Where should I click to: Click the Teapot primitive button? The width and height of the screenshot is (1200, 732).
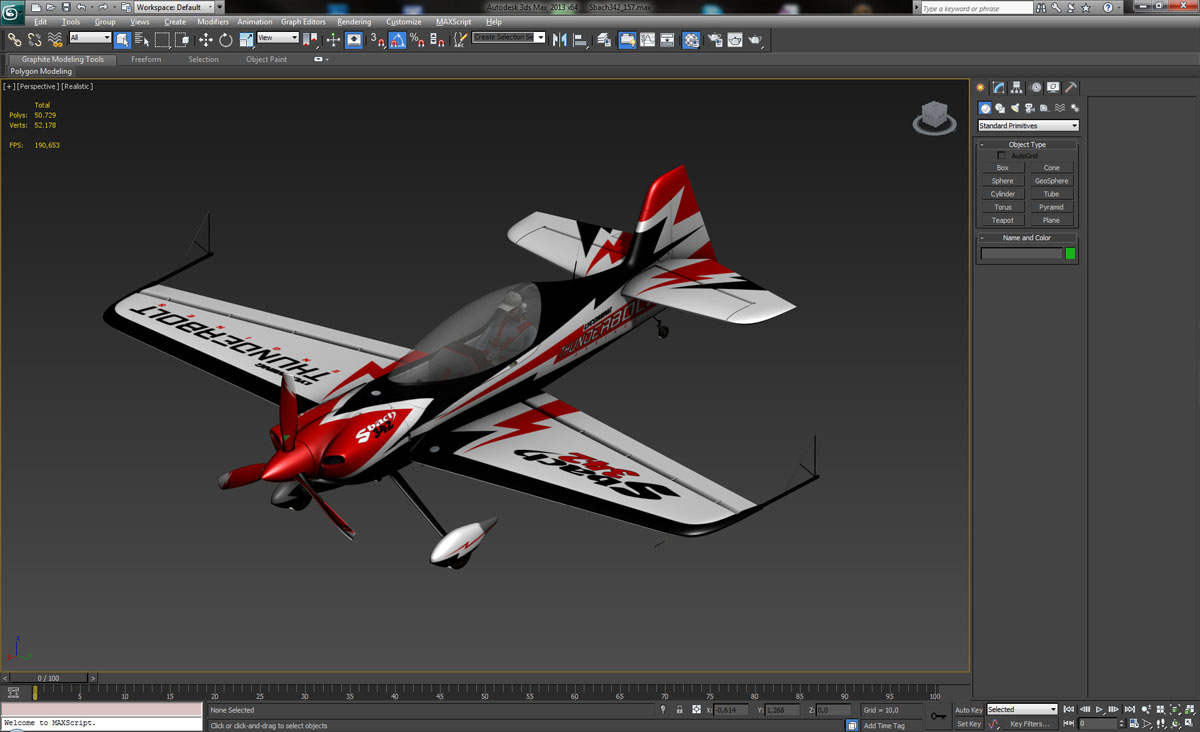tap(1002, 220)
